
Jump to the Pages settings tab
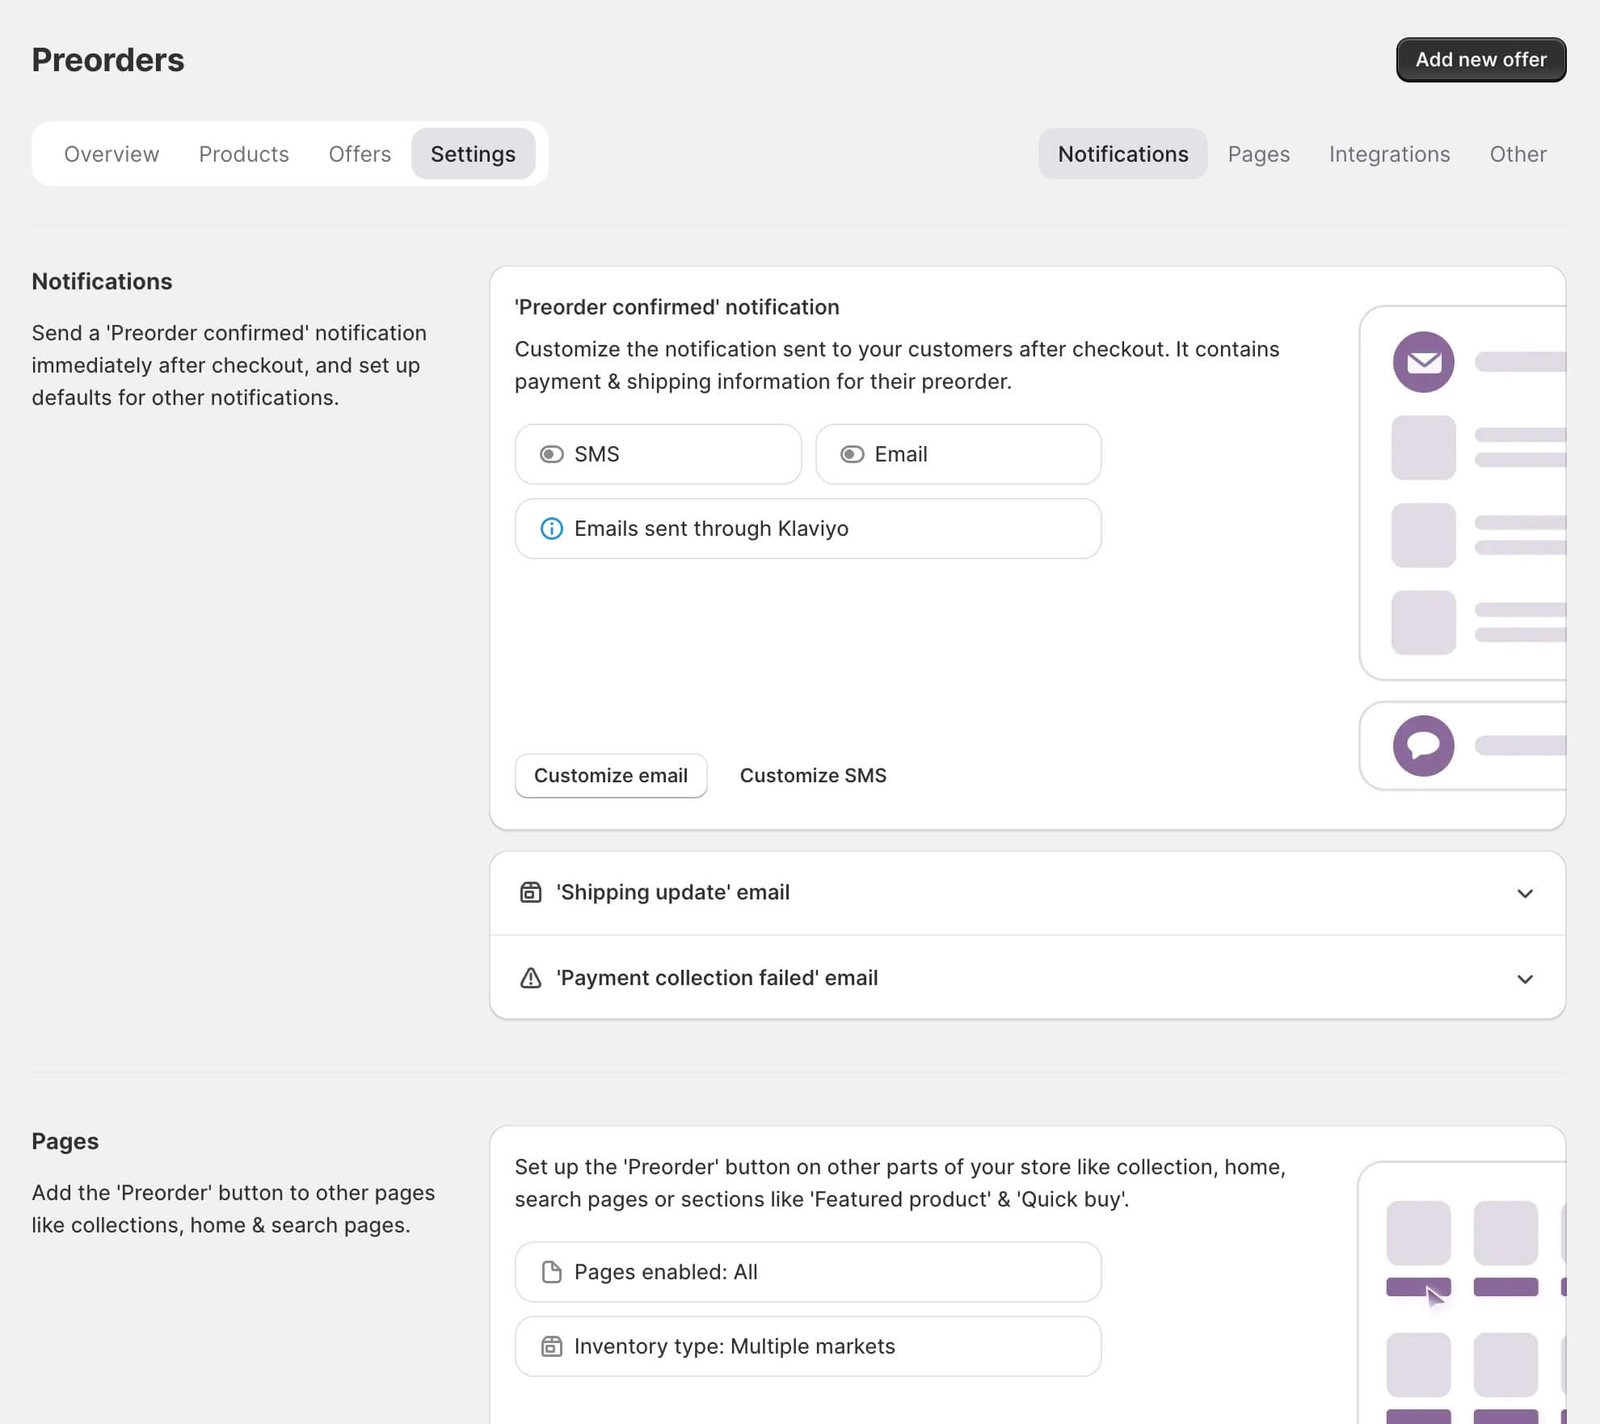(x=1258, y=154)
